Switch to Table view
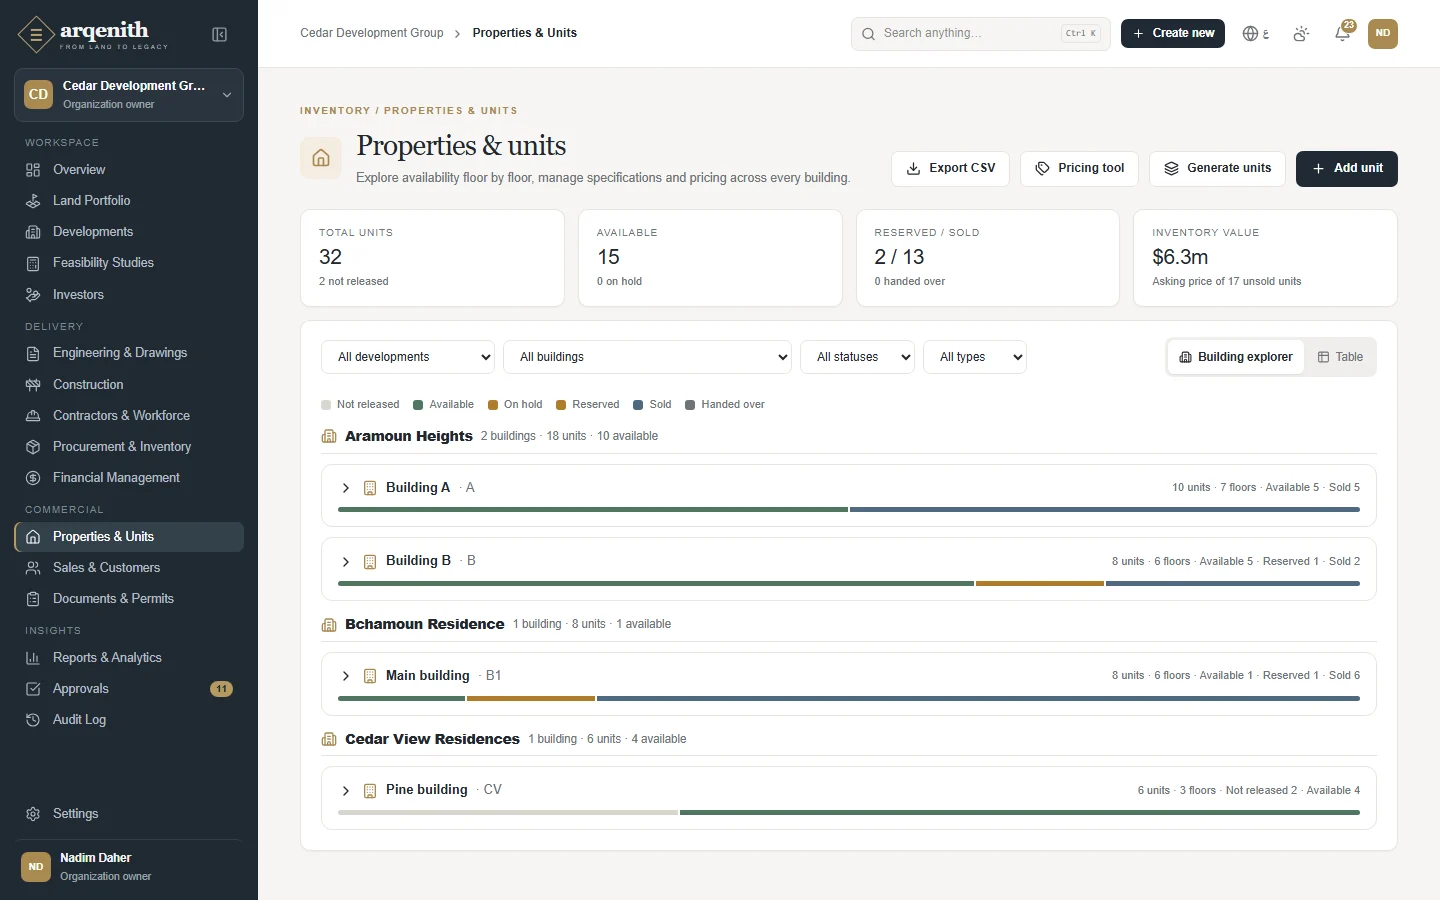 click(1340, 357)
